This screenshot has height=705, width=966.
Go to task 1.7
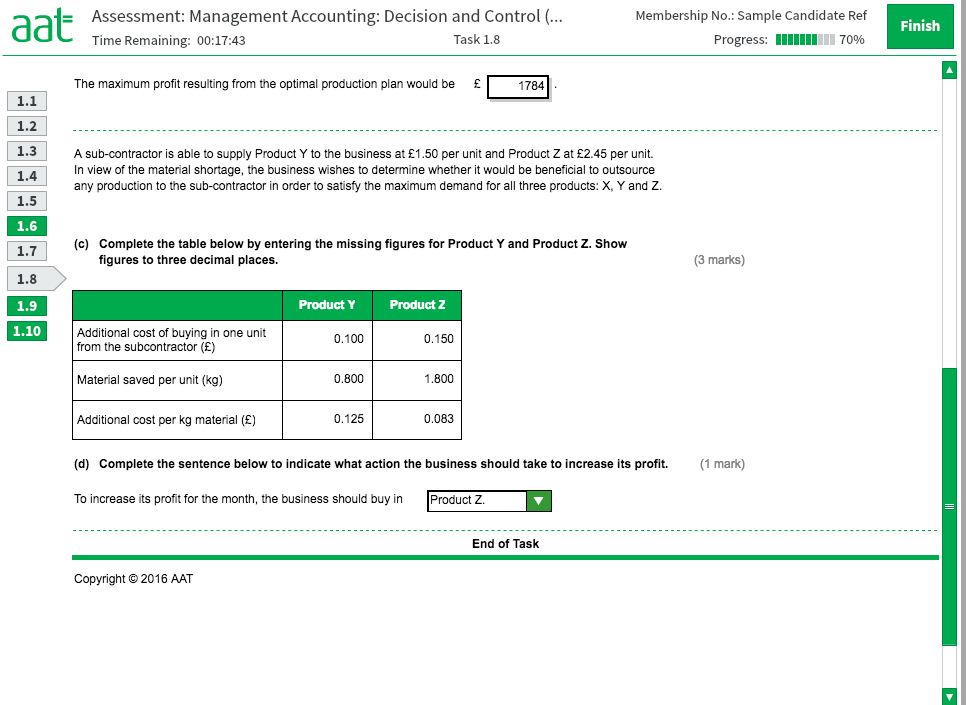[x=27, y=251]
